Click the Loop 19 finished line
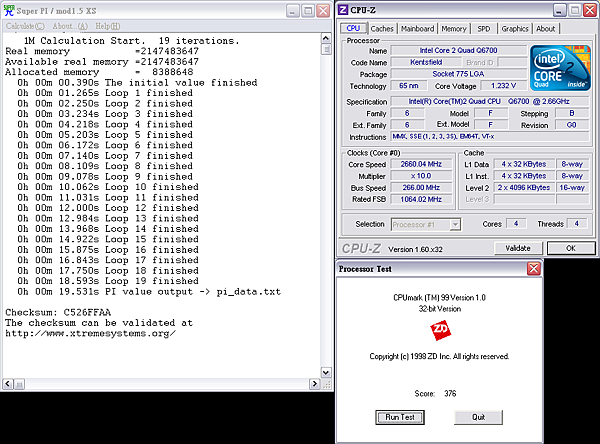600x444 pixels. click(108, 281)
